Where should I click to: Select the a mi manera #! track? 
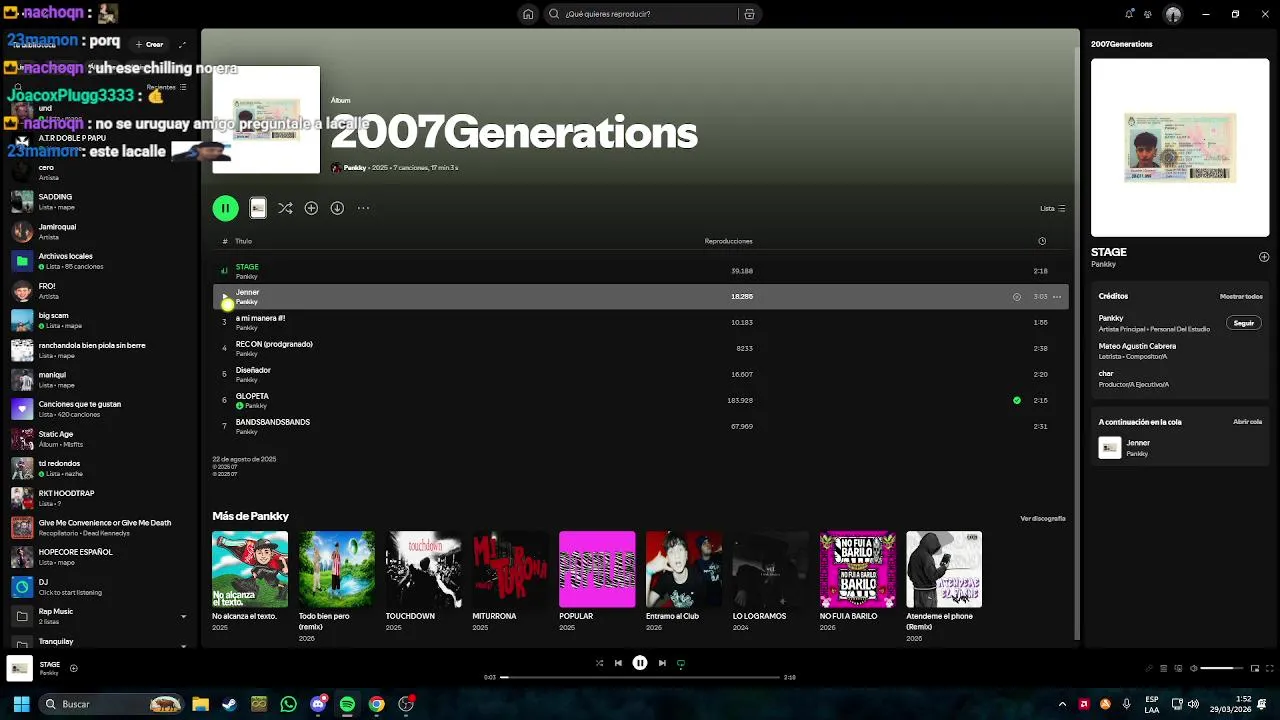coord(640,322)
